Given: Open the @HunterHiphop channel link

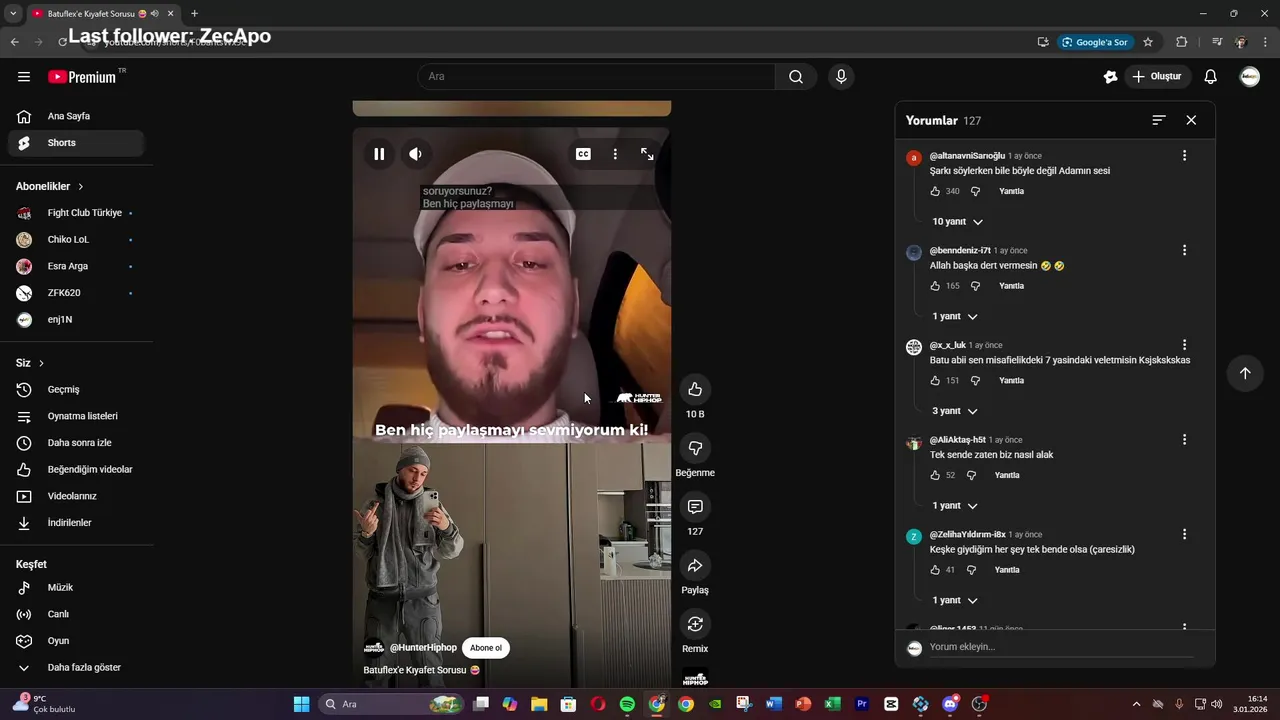Looking at the screenshot, I should 423,648.
